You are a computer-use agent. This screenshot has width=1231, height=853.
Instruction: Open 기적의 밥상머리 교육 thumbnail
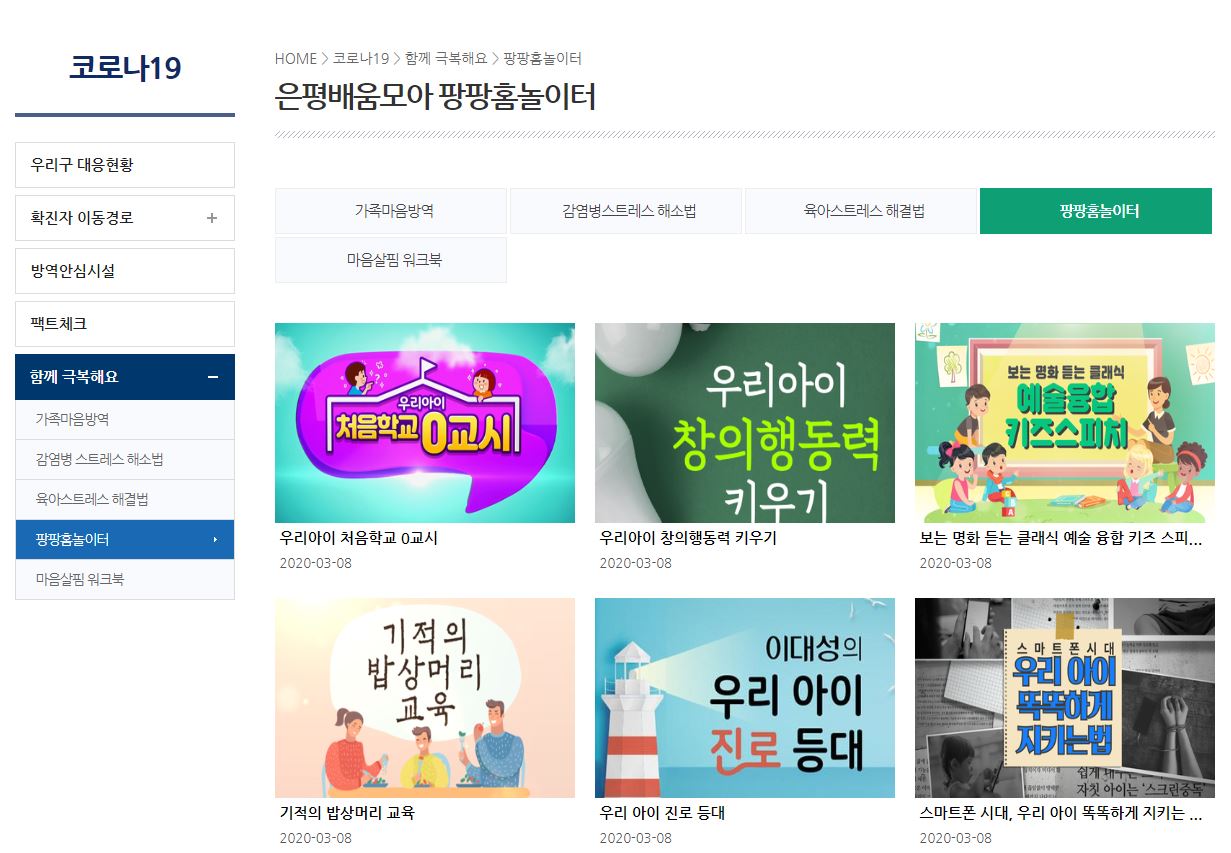[425, 698]
